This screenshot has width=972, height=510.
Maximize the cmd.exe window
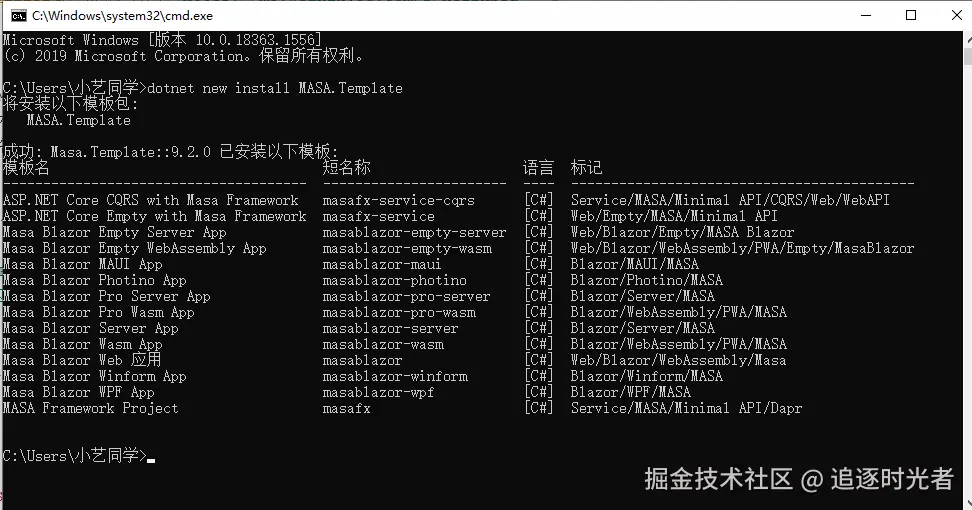(911, 15)
